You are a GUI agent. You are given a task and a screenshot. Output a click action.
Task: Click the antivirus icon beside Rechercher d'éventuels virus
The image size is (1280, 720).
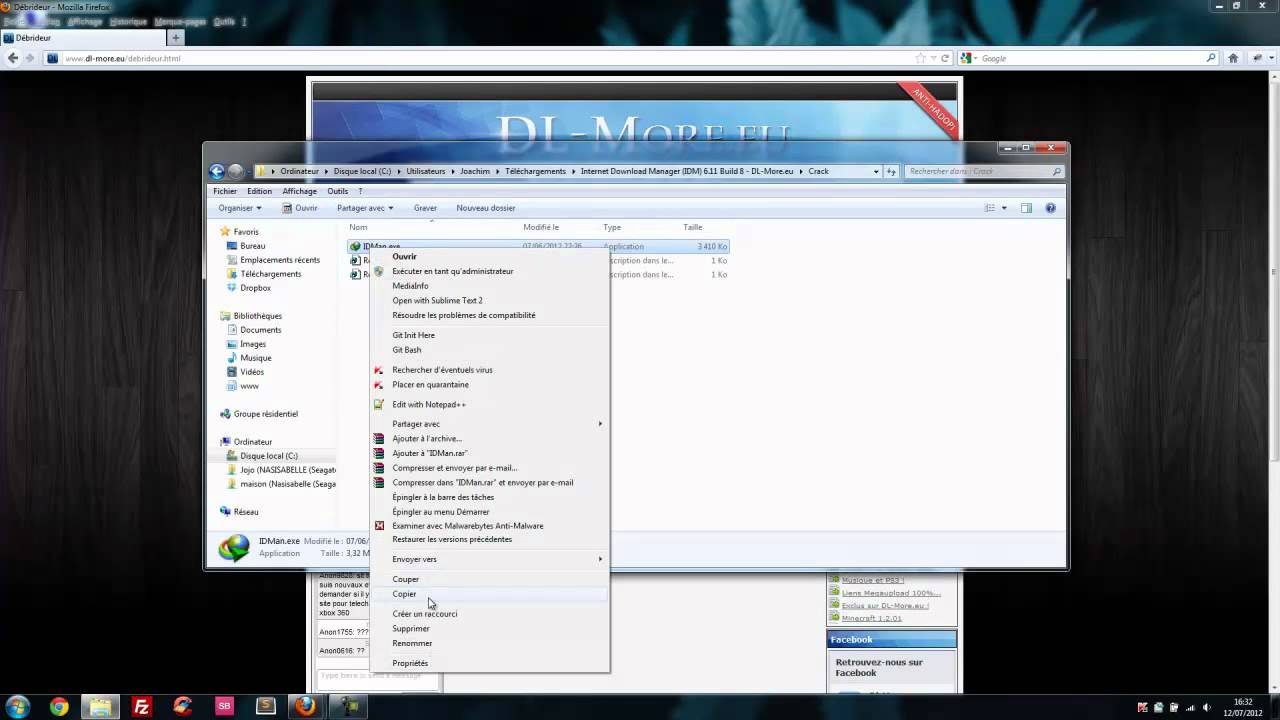click(379, 370)
